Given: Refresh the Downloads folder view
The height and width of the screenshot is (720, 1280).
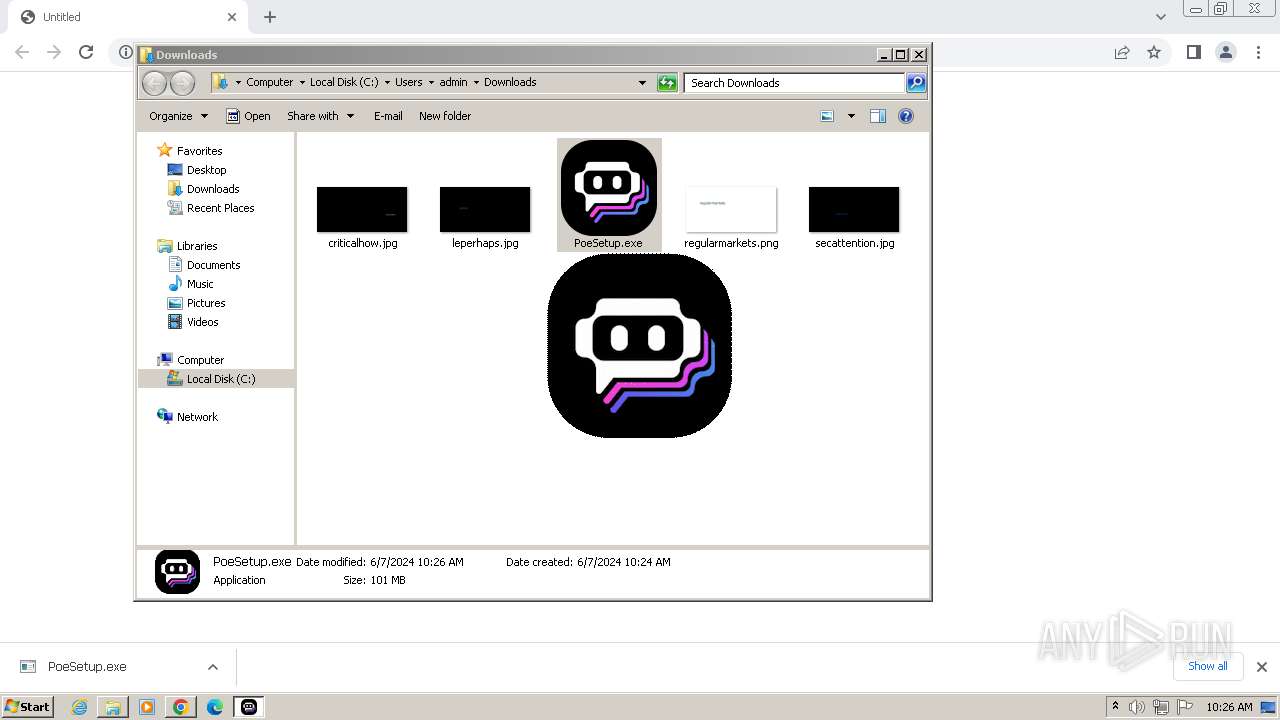Looking at the screenshot, I should click(x=667, y=83).
